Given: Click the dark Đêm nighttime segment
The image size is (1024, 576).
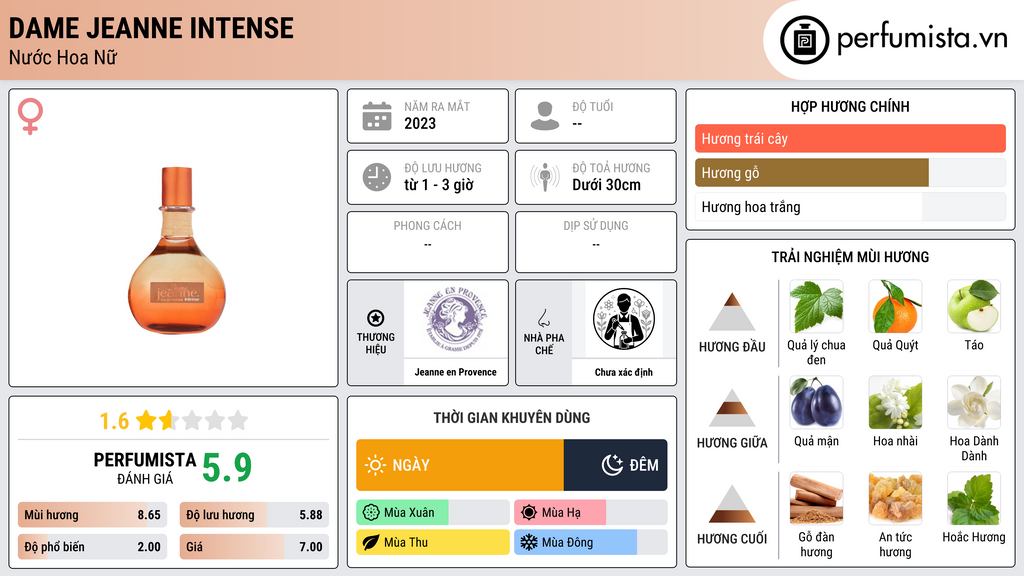Looking at the screenshot, I should pos(615,465).
